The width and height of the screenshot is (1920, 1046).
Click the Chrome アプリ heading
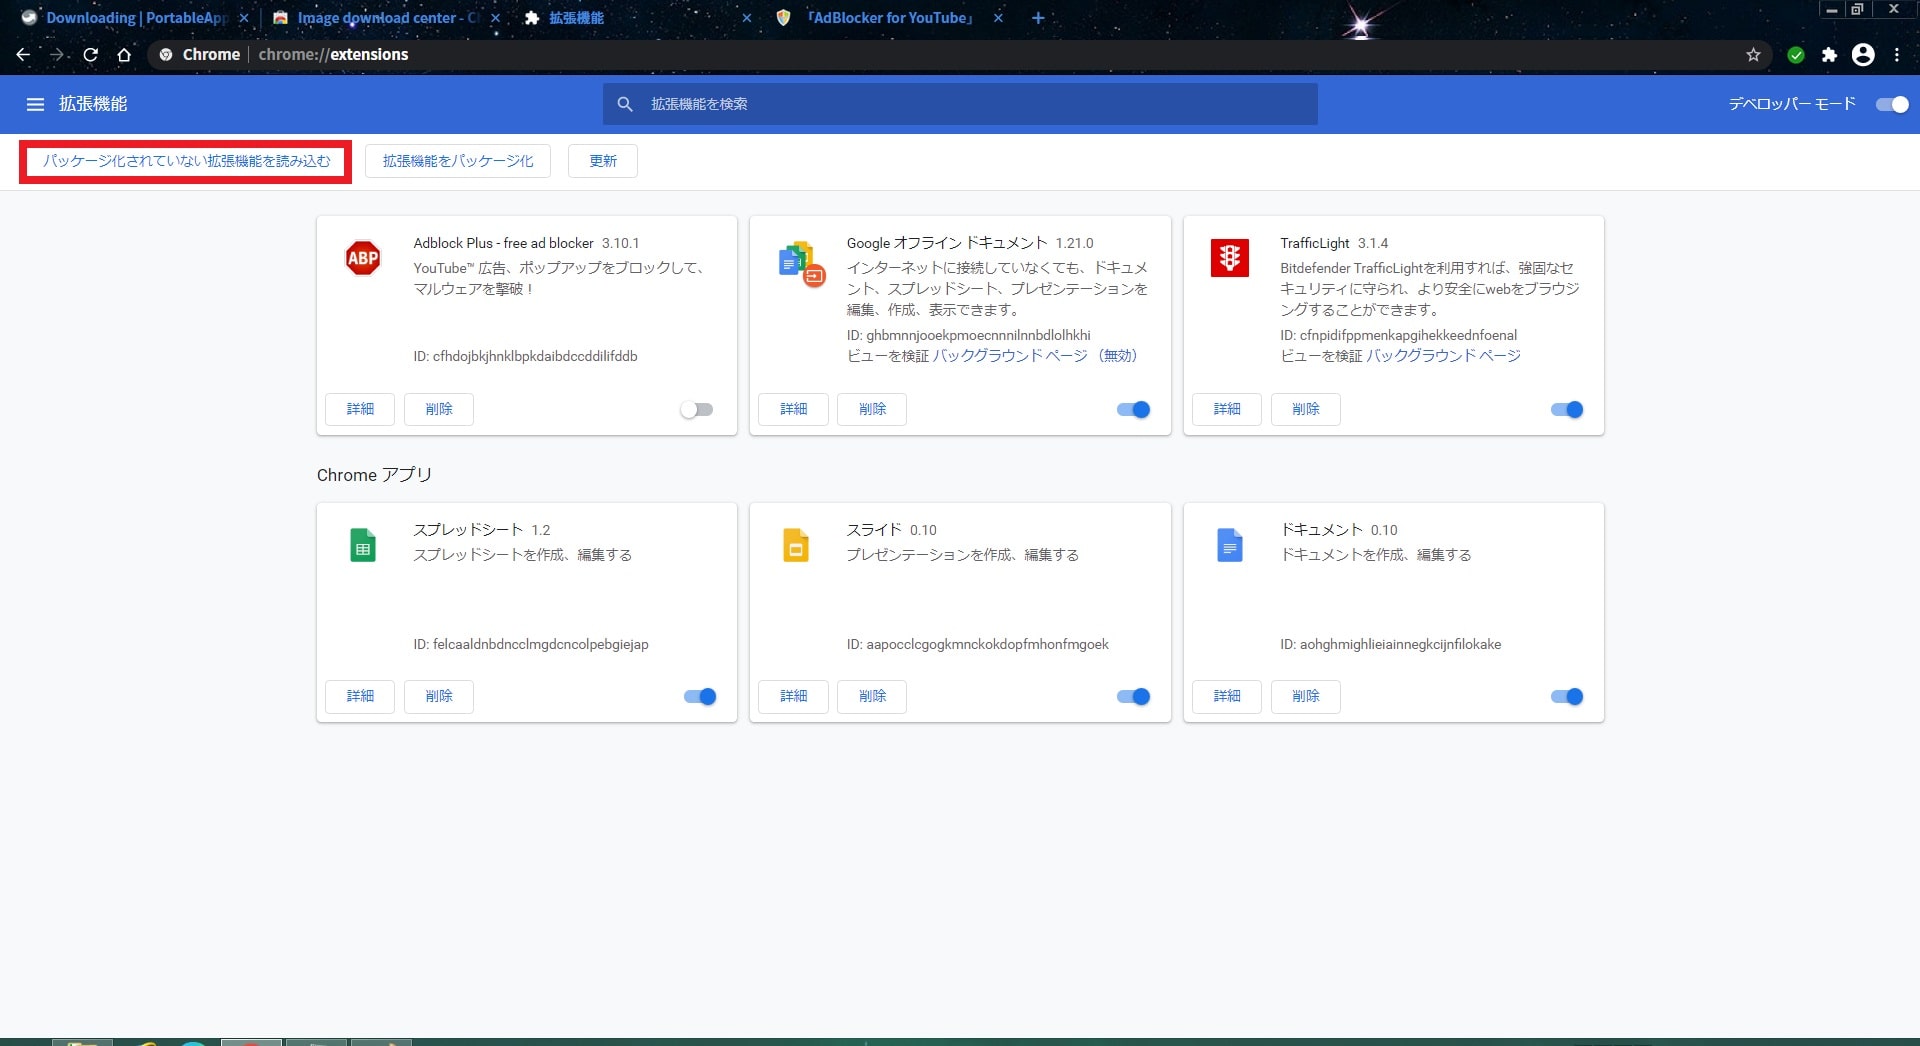coord(374,475)
